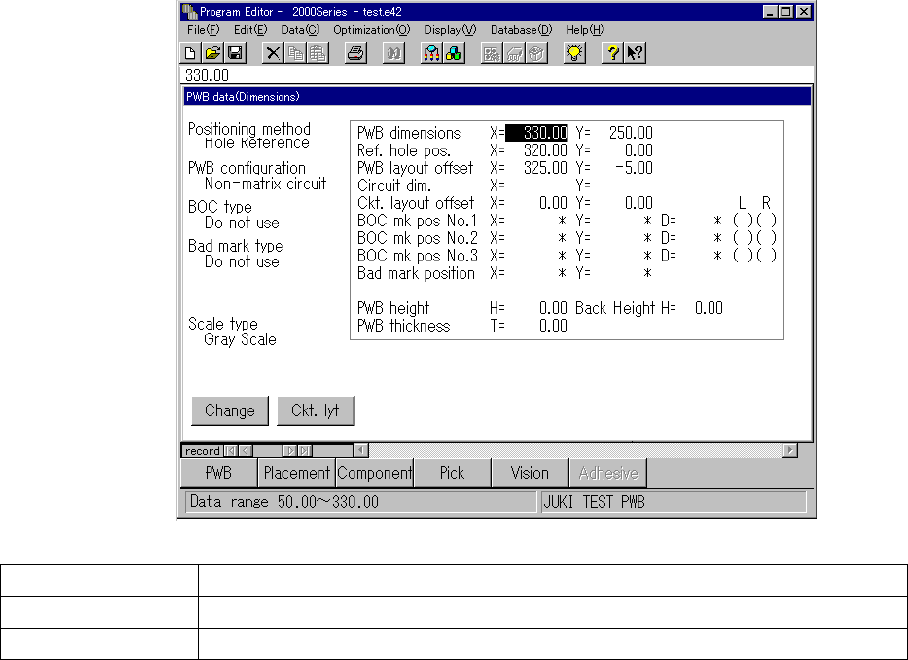Switch to the Placement tab

(296, 473)
